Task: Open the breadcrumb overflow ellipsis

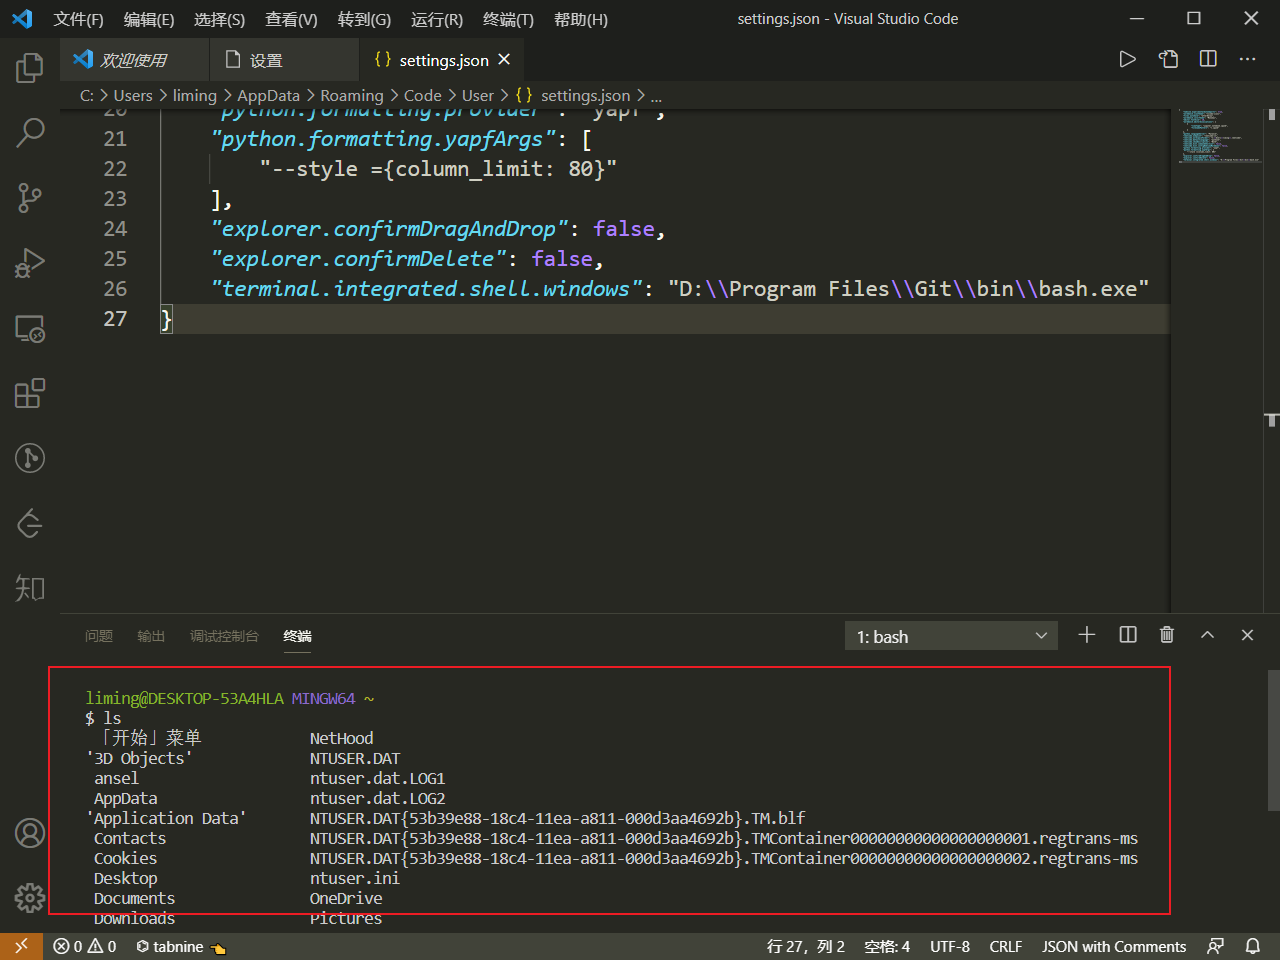Action: click(656, 95)
